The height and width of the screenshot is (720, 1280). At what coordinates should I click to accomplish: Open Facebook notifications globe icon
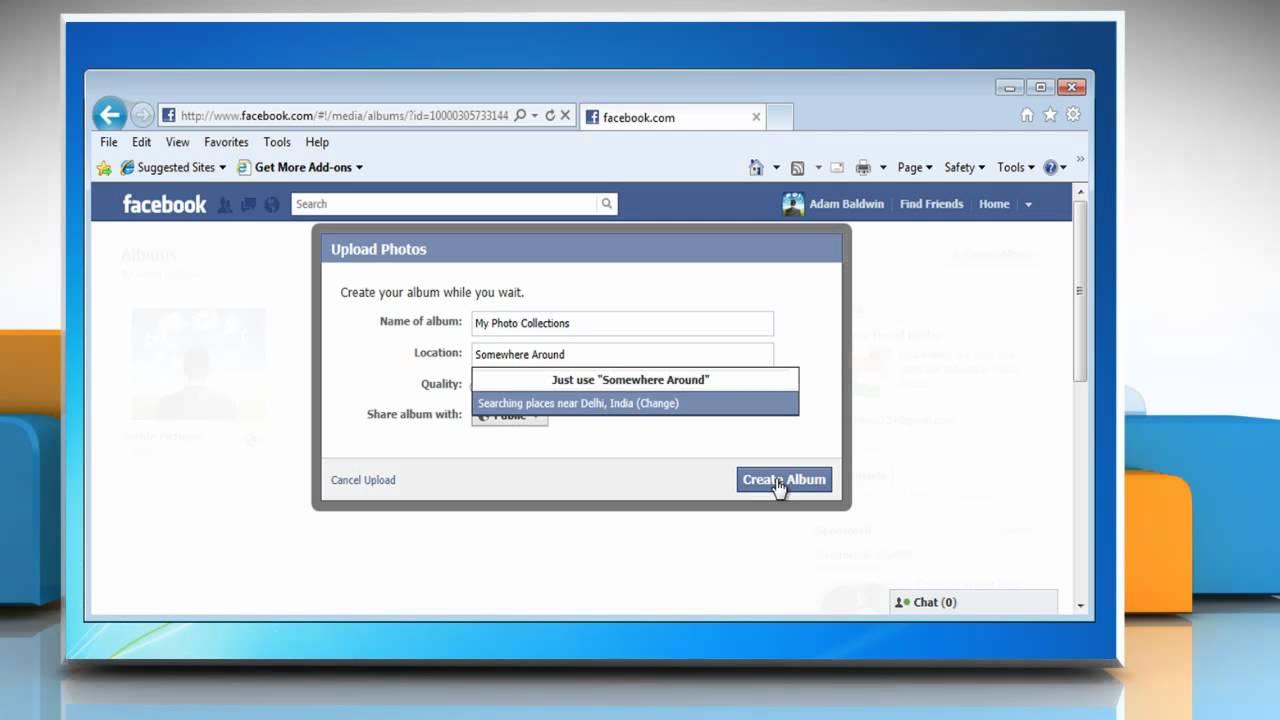point(272,204)
